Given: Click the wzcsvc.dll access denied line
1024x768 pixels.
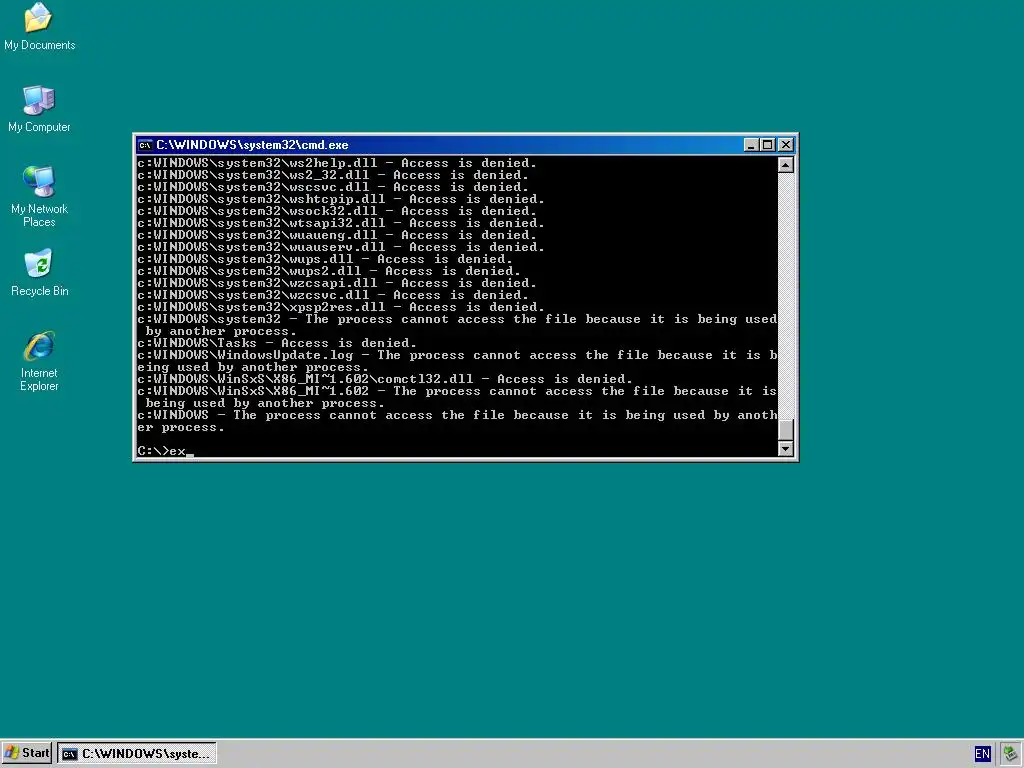Looking at the screenshot, I should pos(333,295).
